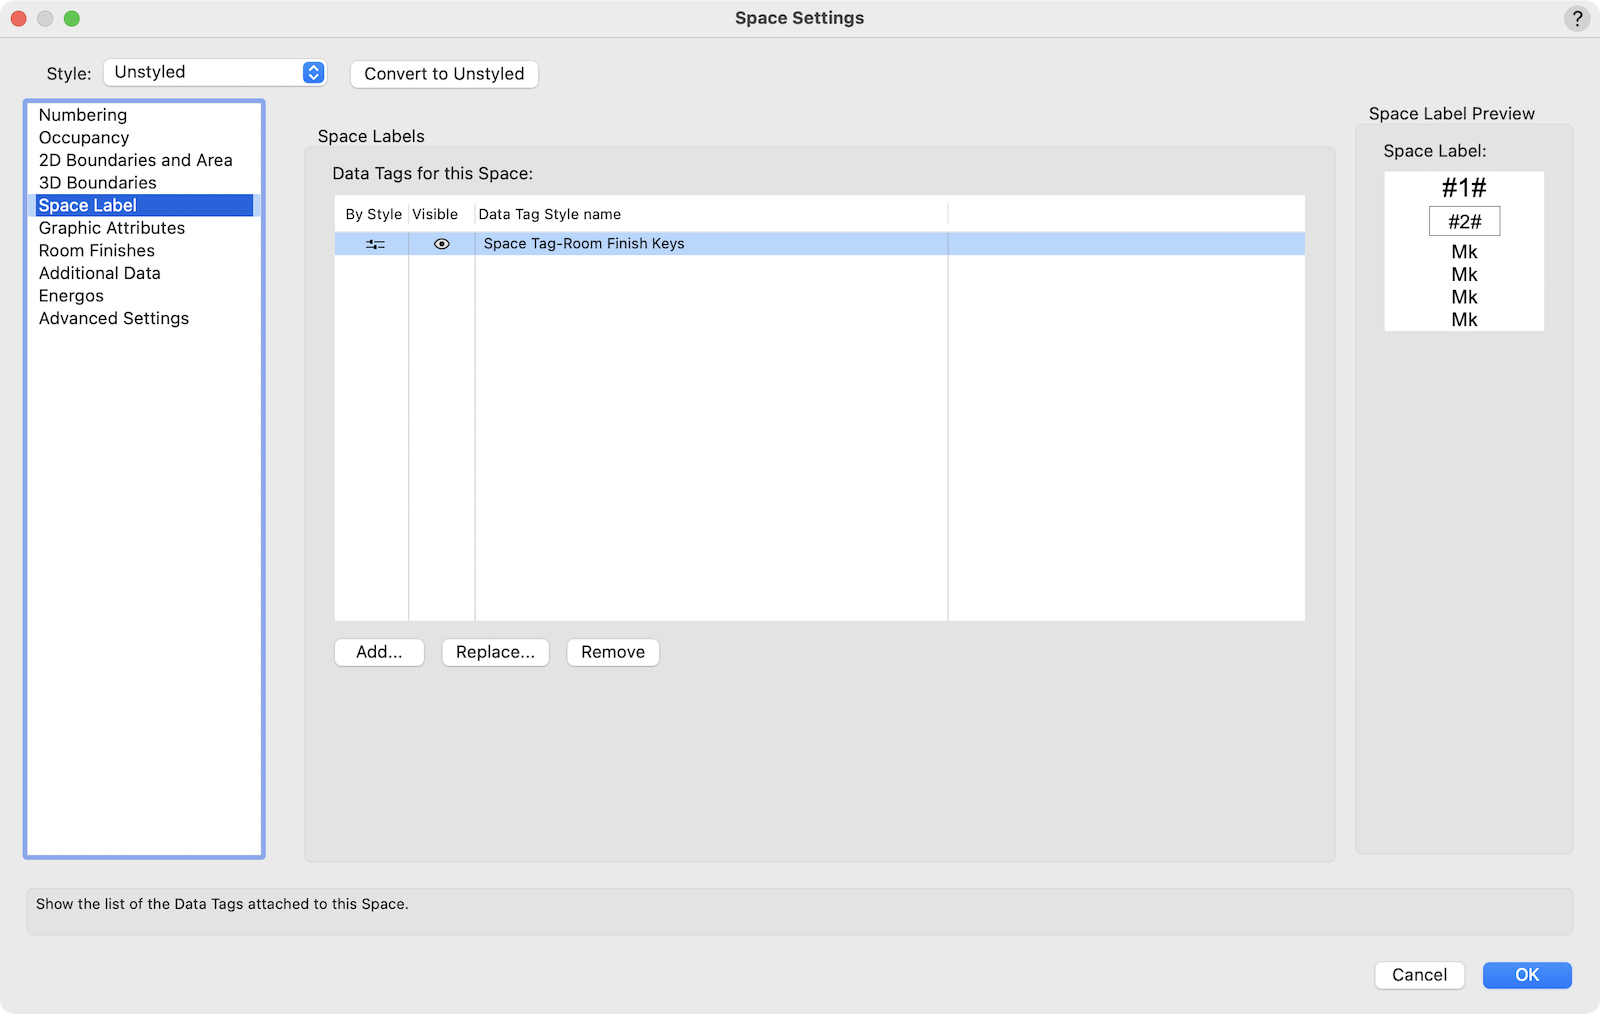The image size is (1600, 1014).
Task: Open the Occupancy settings pane
Action: pyautogui.click(x=84, y=138)
